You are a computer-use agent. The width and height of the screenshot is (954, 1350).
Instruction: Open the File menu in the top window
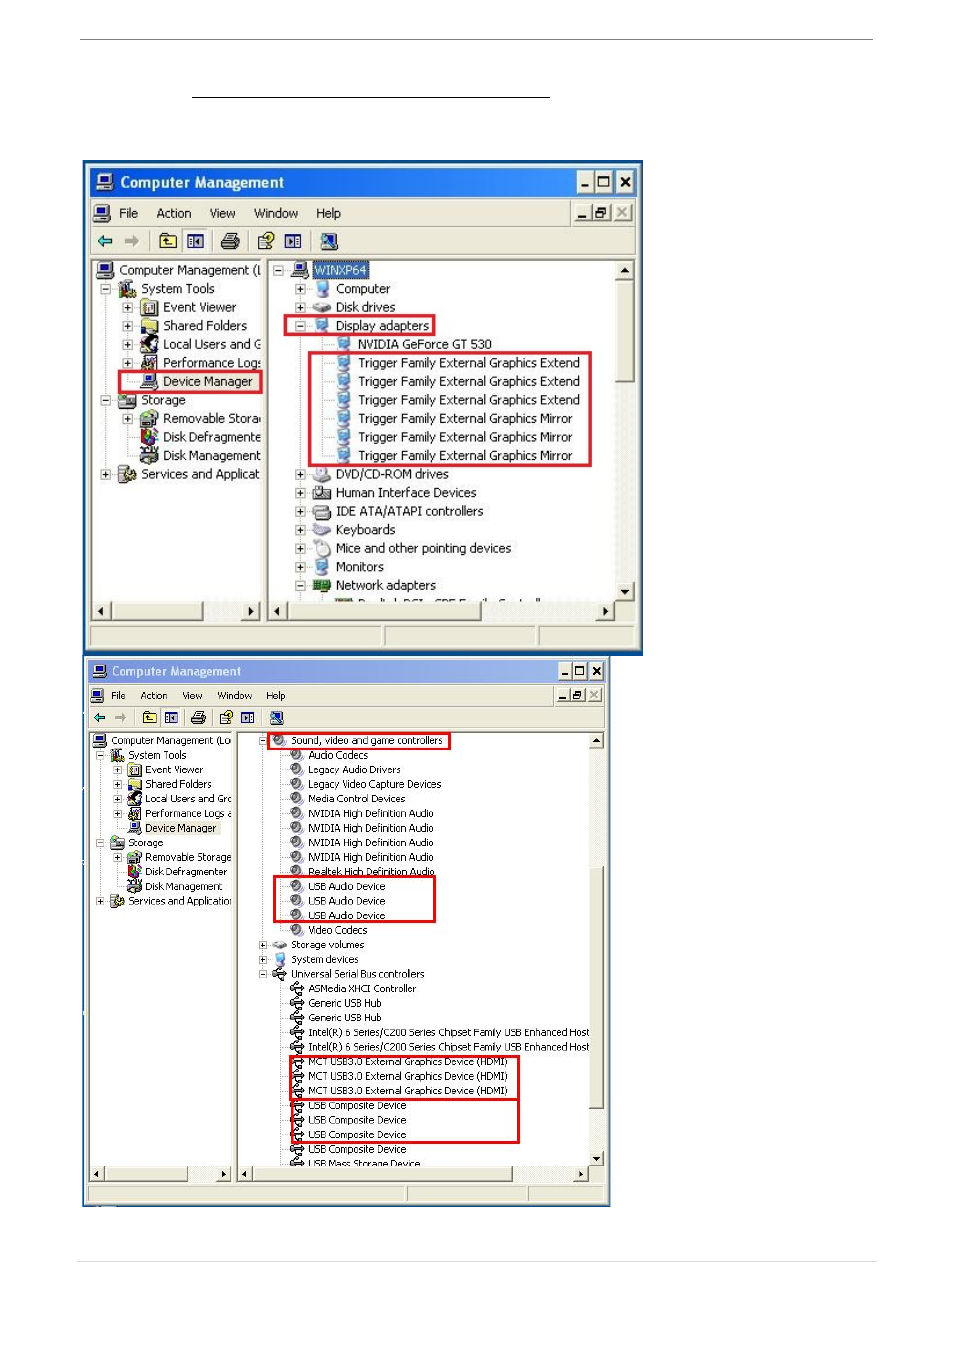(128, 213)
